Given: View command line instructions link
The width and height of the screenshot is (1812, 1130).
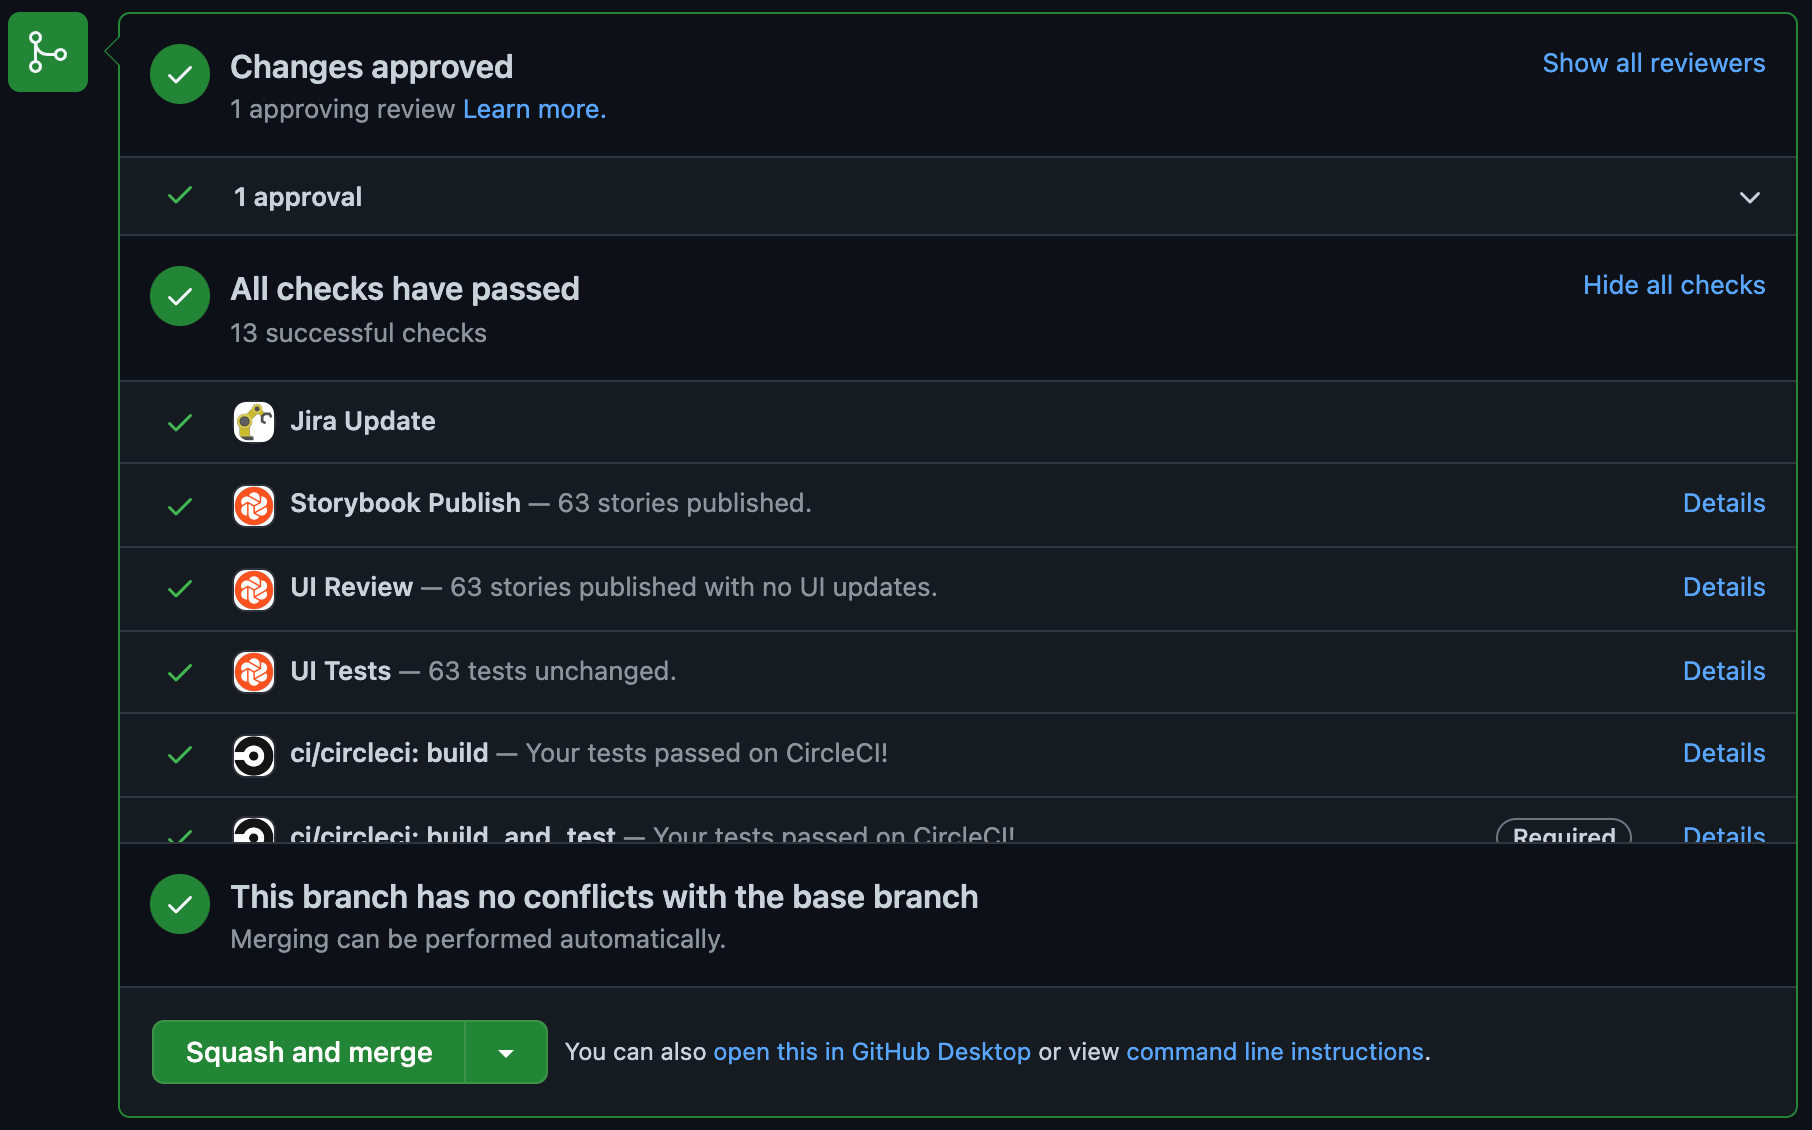Looking at the screenshot, I should (1275, 1052).
